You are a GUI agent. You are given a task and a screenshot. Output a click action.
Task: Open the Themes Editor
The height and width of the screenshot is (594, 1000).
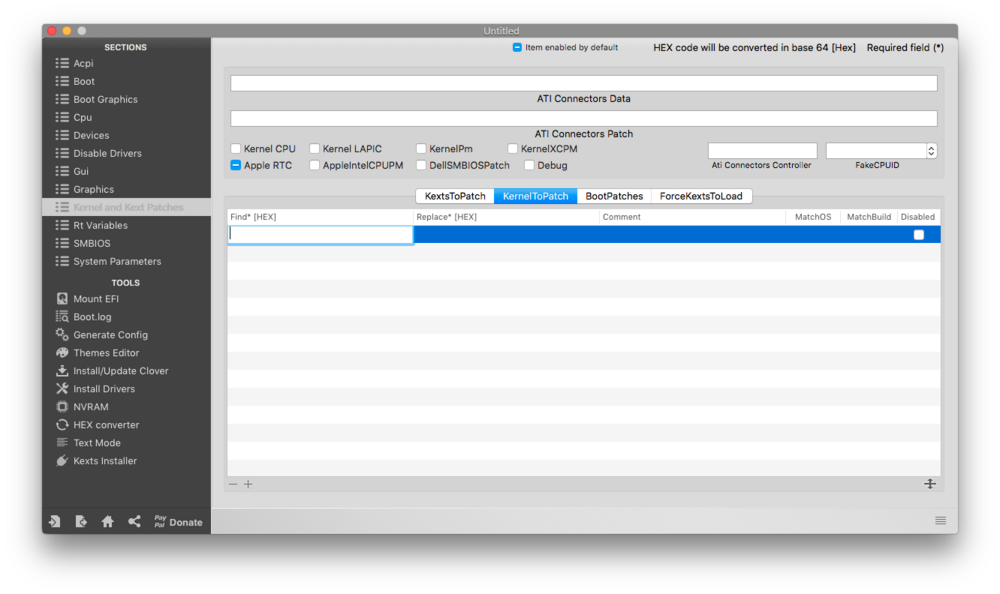105,353
